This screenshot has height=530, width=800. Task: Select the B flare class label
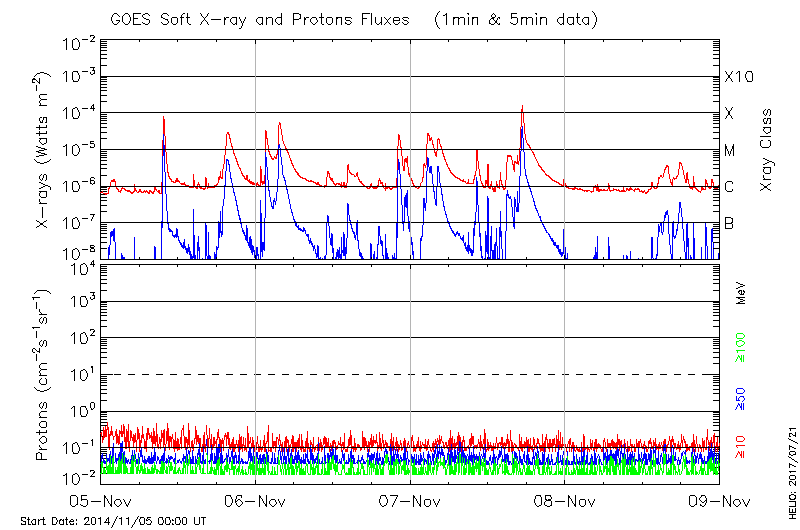(729, 223)
